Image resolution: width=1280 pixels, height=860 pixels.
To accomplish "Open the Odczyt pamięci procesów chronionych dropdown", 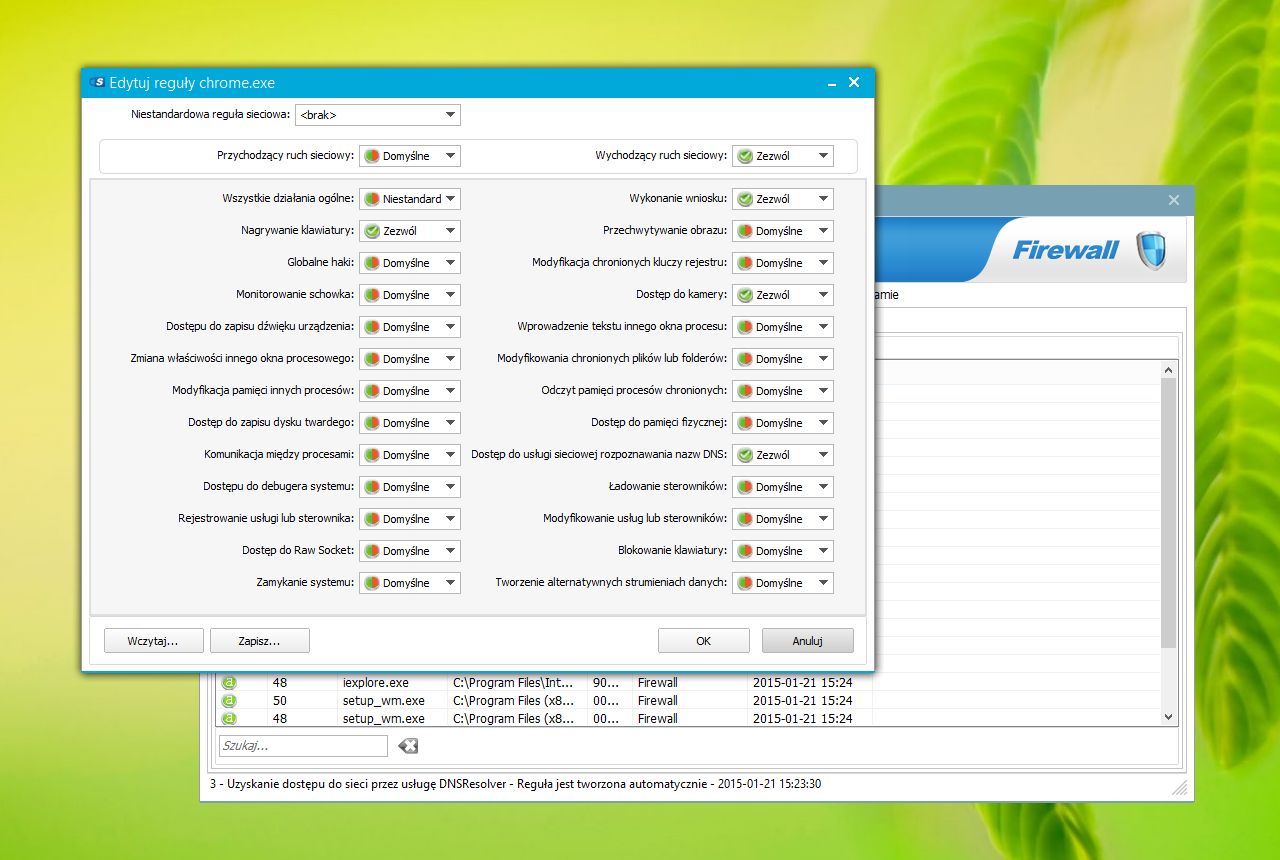I will pos(783,391).
